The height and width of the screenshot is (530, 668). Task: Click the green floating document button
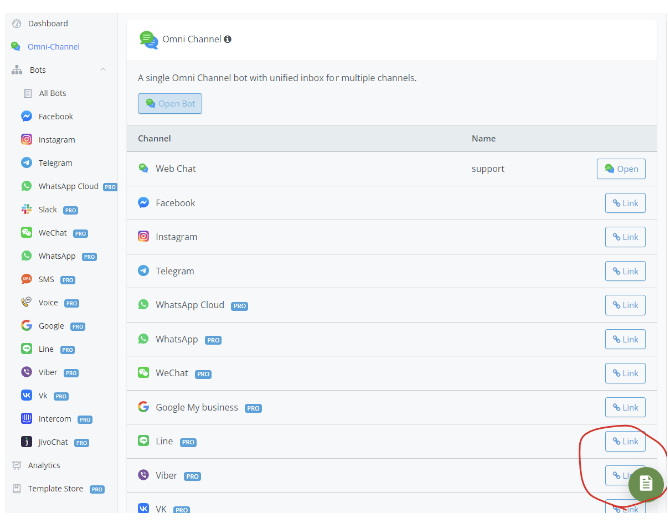(x=646, y=483)
